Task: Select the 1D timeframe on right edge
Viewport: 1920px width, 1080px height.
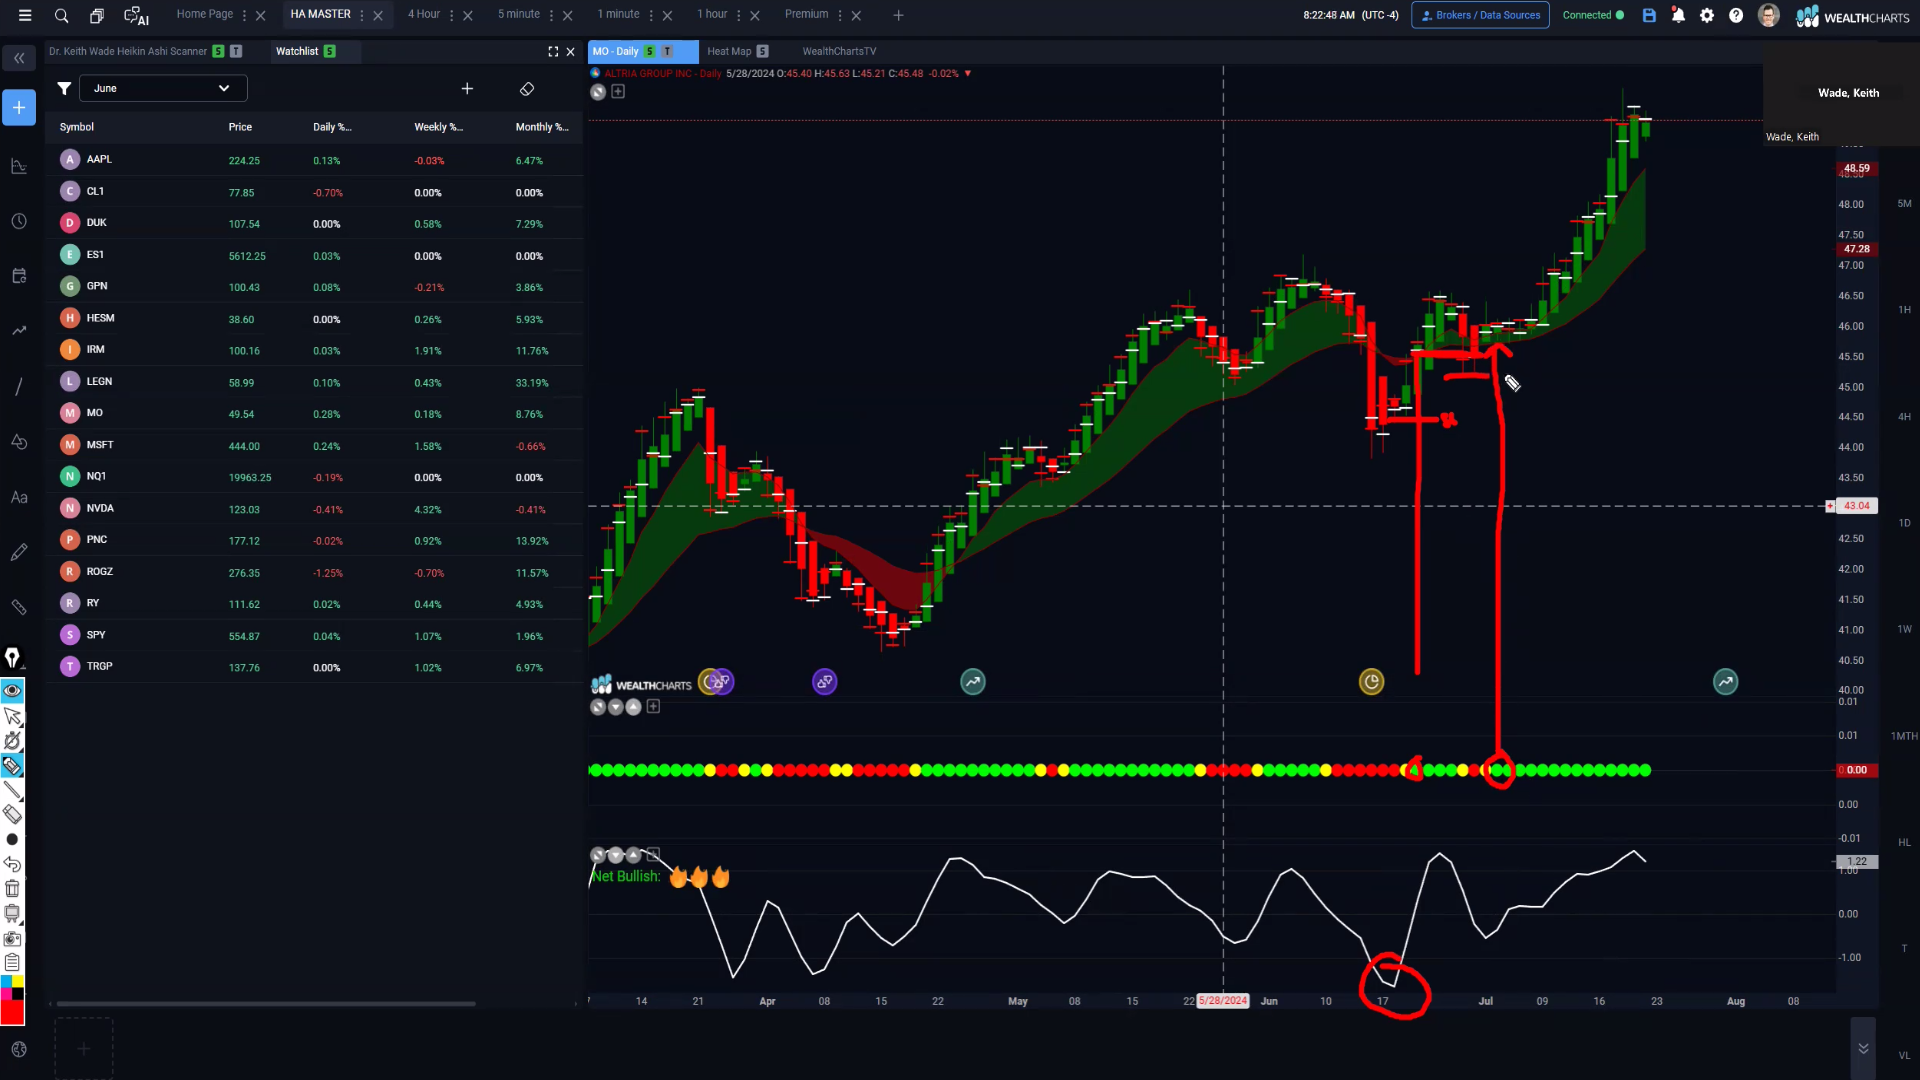Action: point(1904,523)
